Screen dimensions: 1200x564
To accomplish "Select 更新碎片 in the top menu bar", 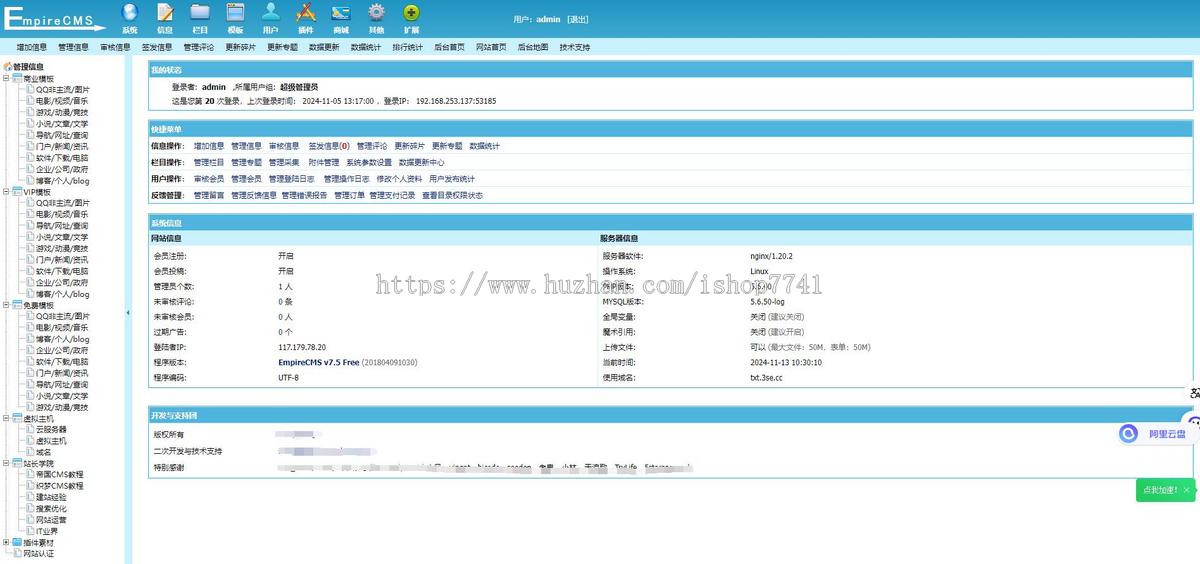I will (240, 47).
